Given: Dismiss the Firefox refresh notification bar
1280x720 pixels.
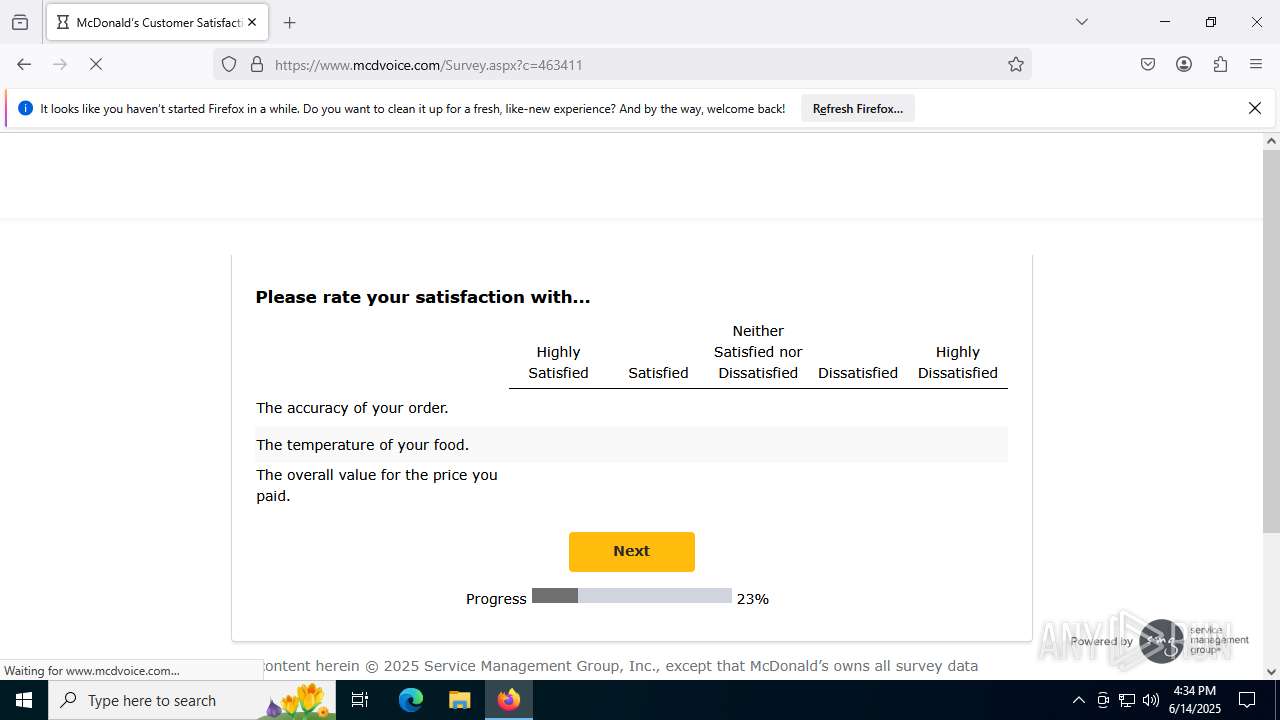Looking at the screenshot, I should point(1255,108).
